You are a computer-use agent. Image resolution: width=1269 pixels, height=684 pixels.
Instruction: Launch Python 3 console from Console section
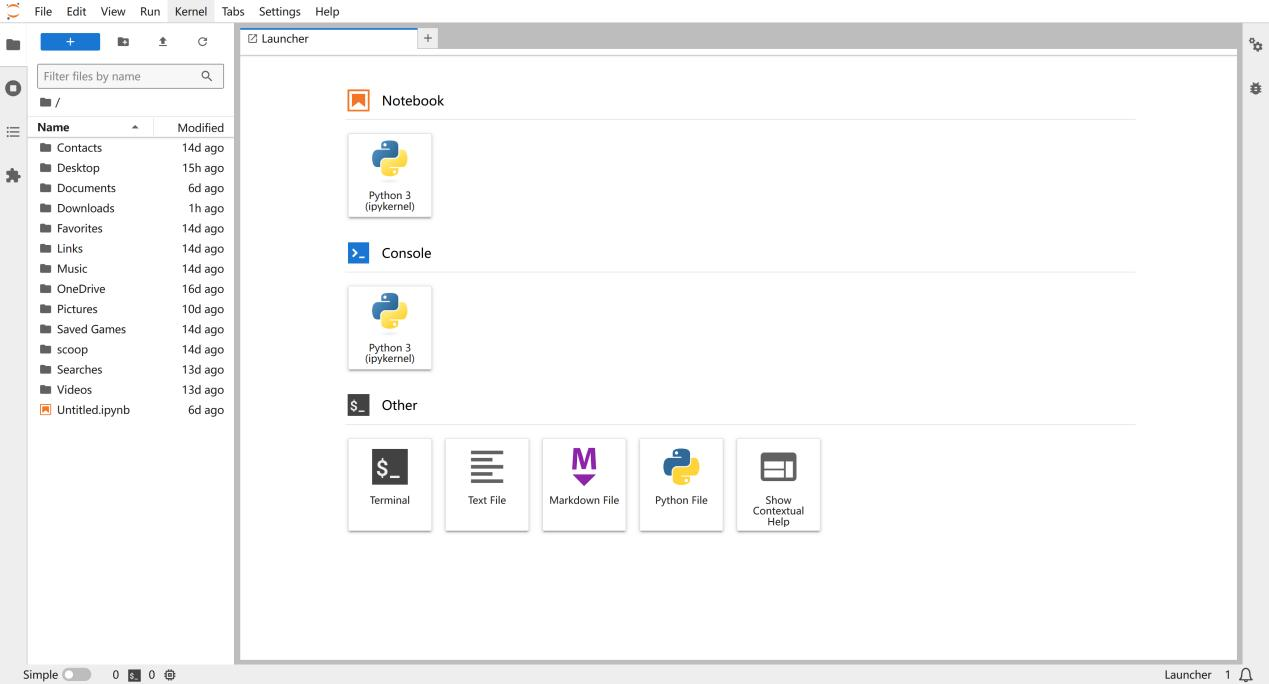pyautogui.click(x=390, y=328)
